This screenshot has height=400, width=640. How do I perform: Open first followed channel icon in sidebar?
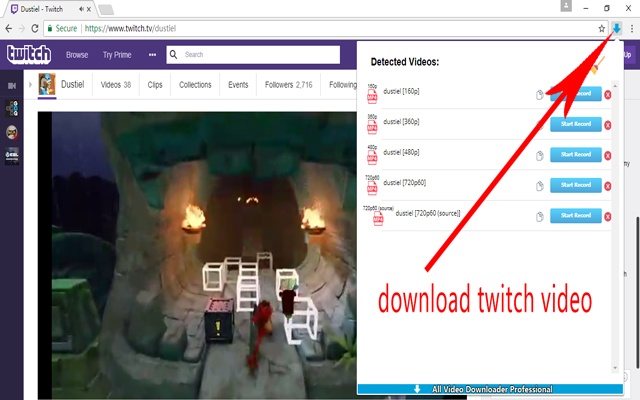12,109
